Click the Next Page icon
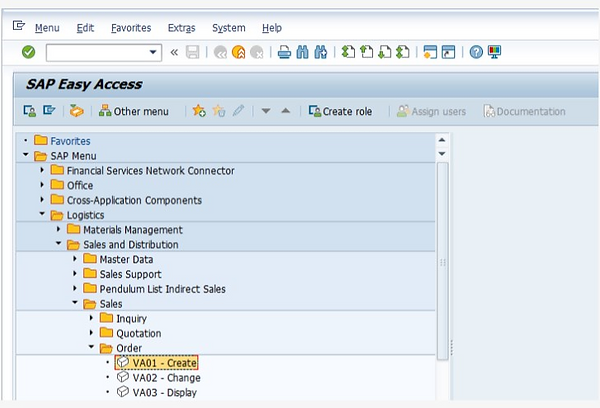Screen dimensions: 600x408 click(385, 52)
